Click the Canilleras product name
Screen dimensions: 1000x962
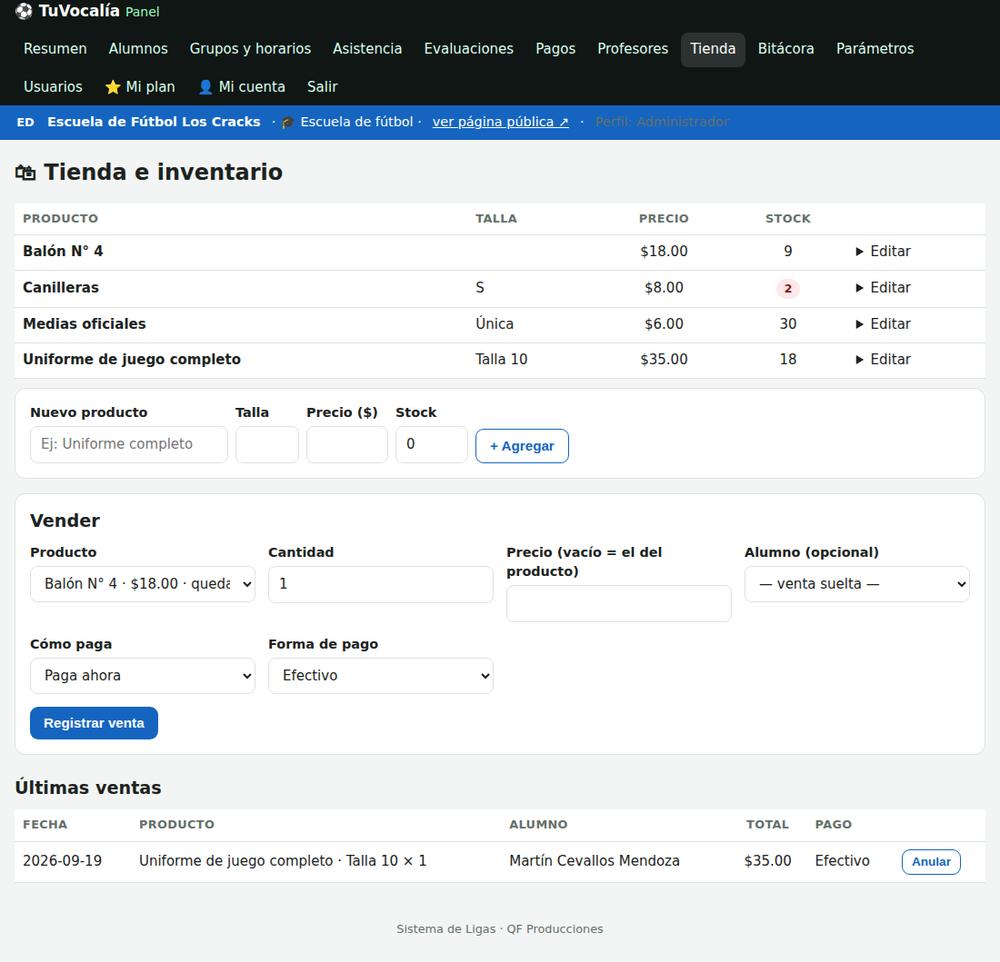click(x=61, y=288)
